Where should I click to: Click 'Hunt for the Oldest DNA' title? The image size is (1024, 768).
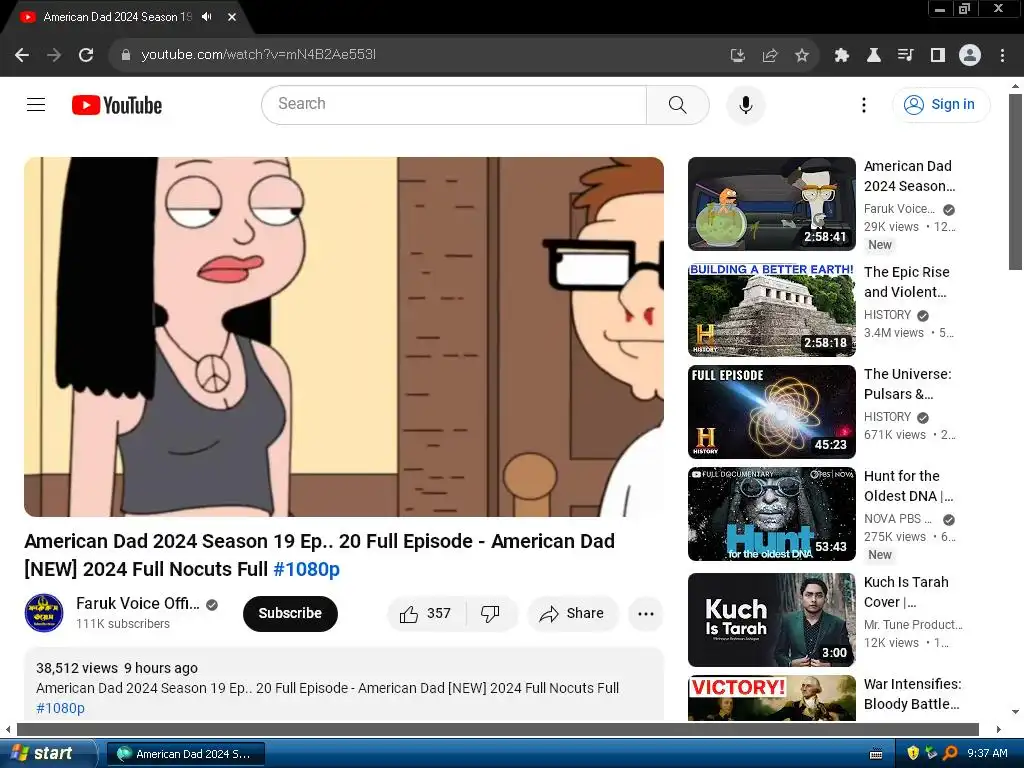909,486
